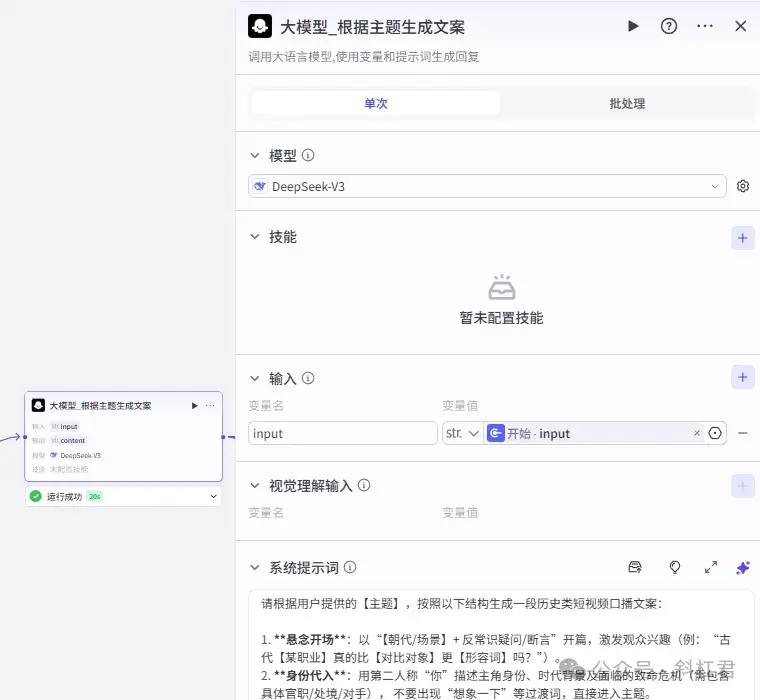Open variable selector circle icon
This screenshot has width=760, height=700.
[x=715, y=433]
